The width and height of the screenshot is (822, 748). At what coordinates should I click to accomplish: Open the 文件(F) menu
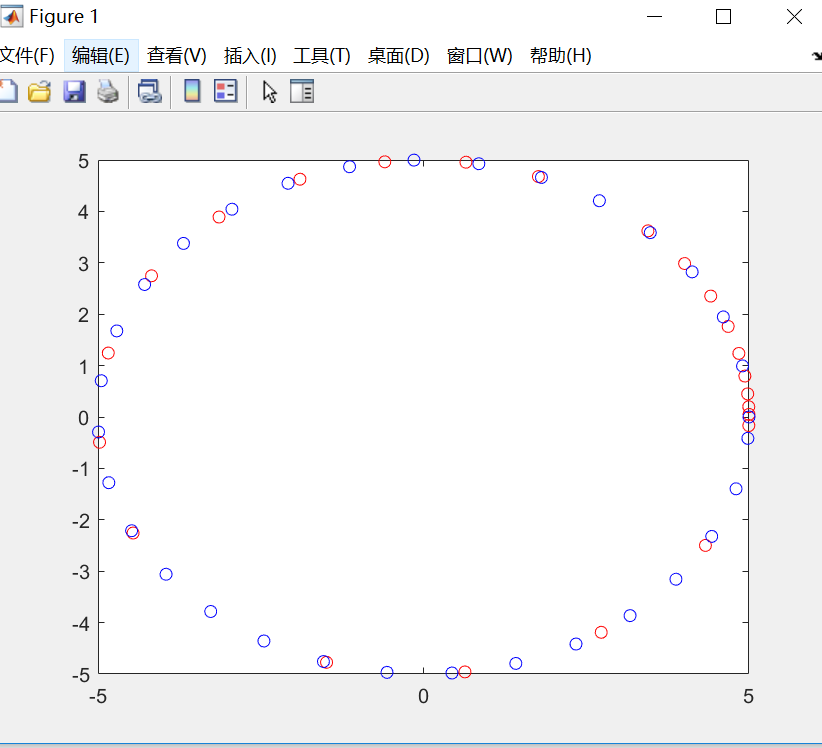[x=27, y=56]
